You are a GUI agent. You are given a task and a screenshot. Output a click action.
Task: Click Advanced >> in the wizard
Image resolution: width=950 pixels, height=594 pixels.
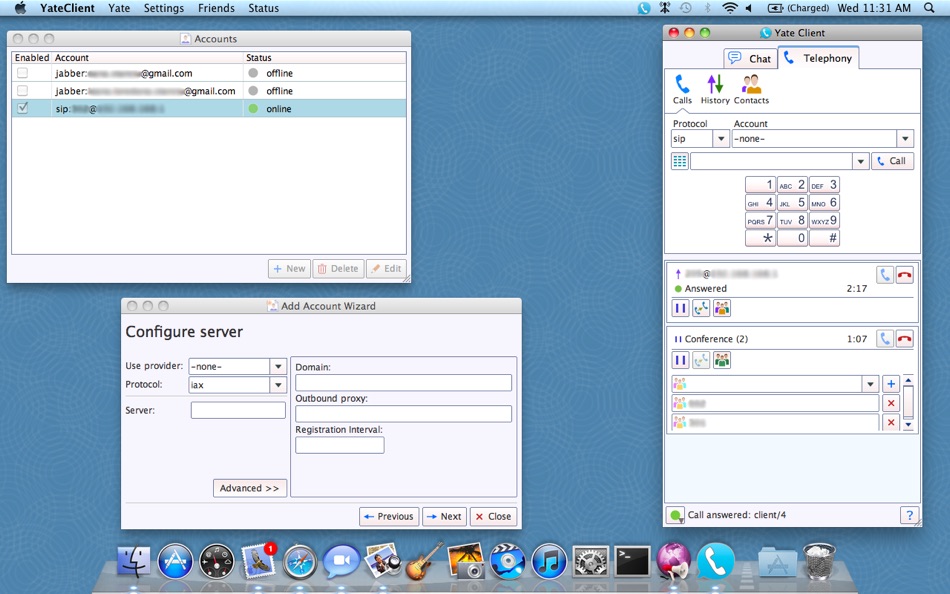pyautogui.click(x=250, y=488)
